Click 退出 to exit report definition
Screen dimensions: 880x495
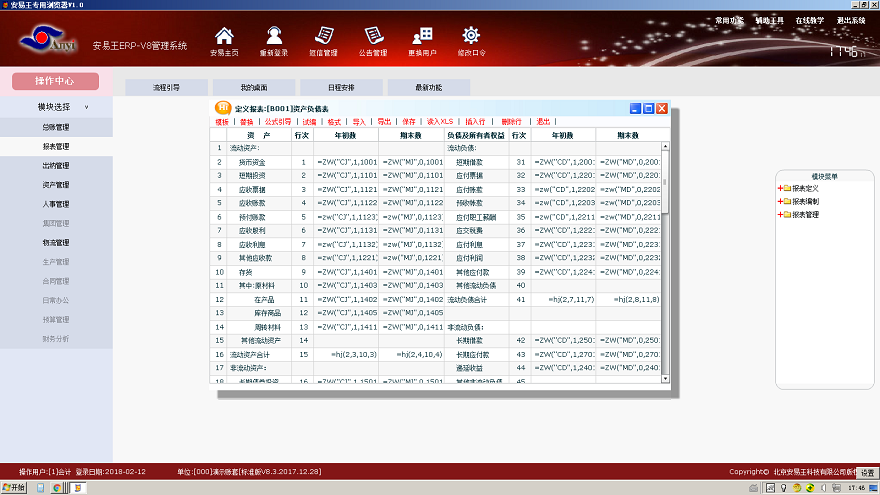click(543, 122)
